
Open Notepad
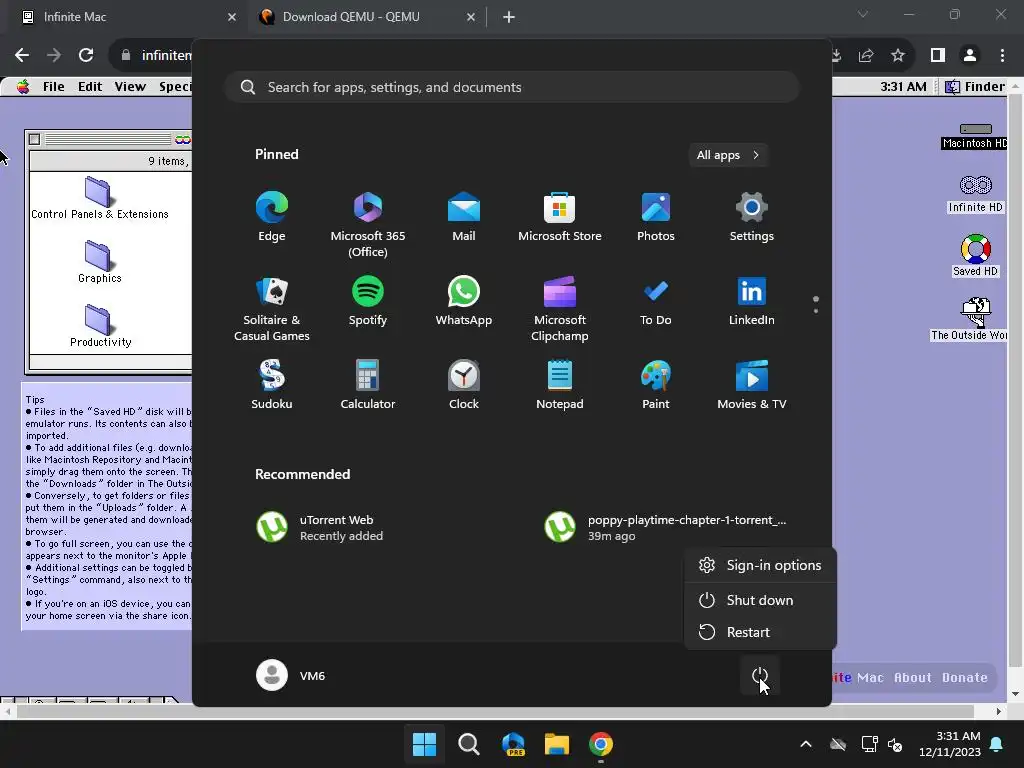[560, 385]
